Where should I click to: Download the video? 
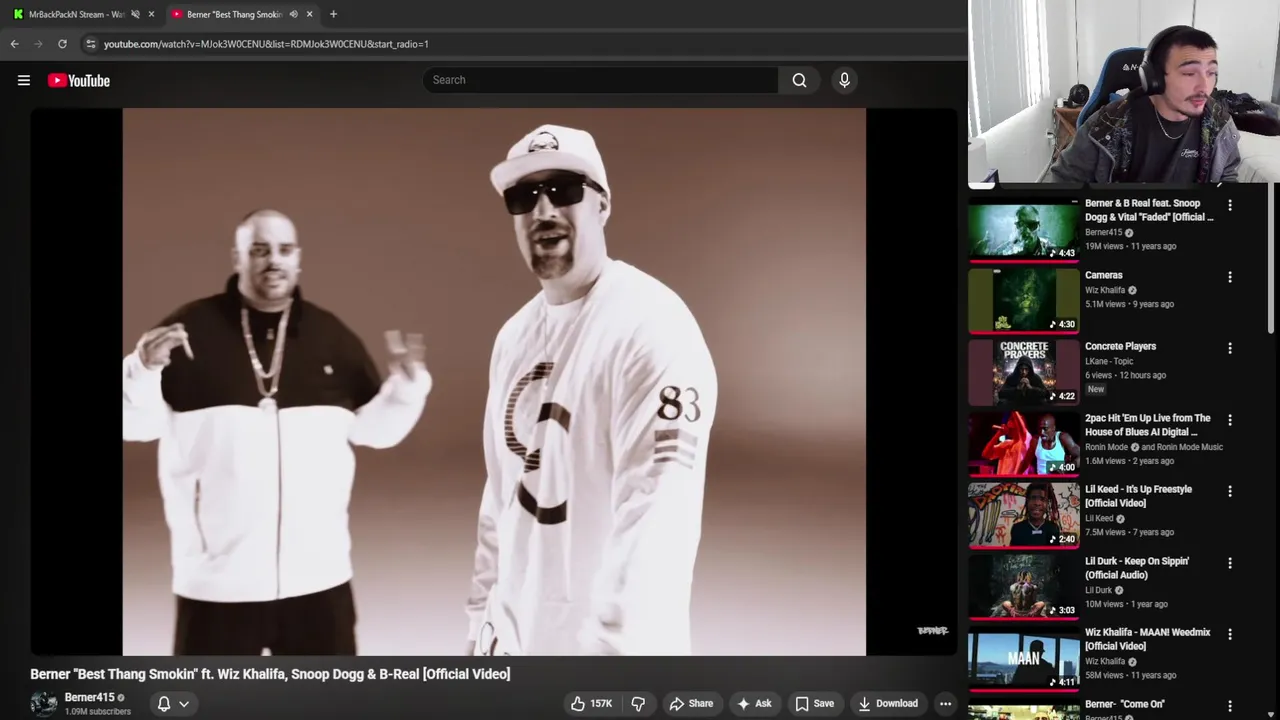tap(887, 704)
